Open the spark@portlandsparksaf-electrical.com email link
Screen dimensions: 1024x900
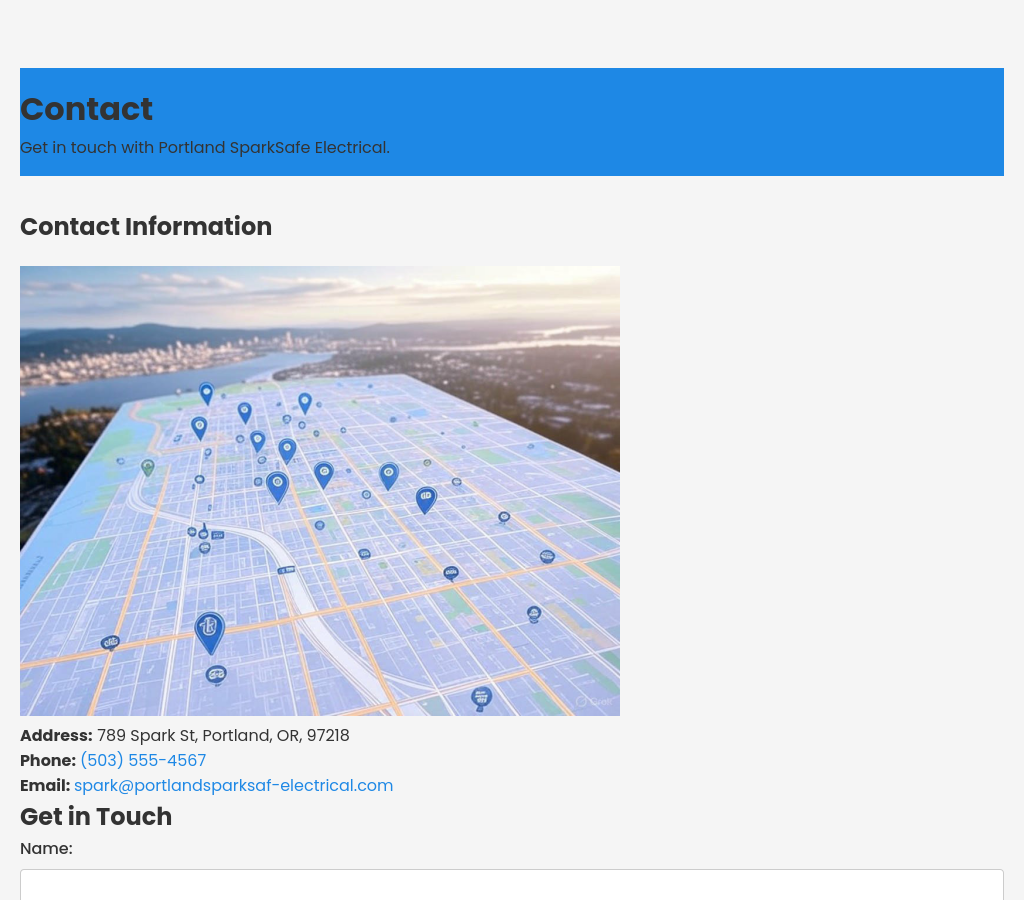233,786
